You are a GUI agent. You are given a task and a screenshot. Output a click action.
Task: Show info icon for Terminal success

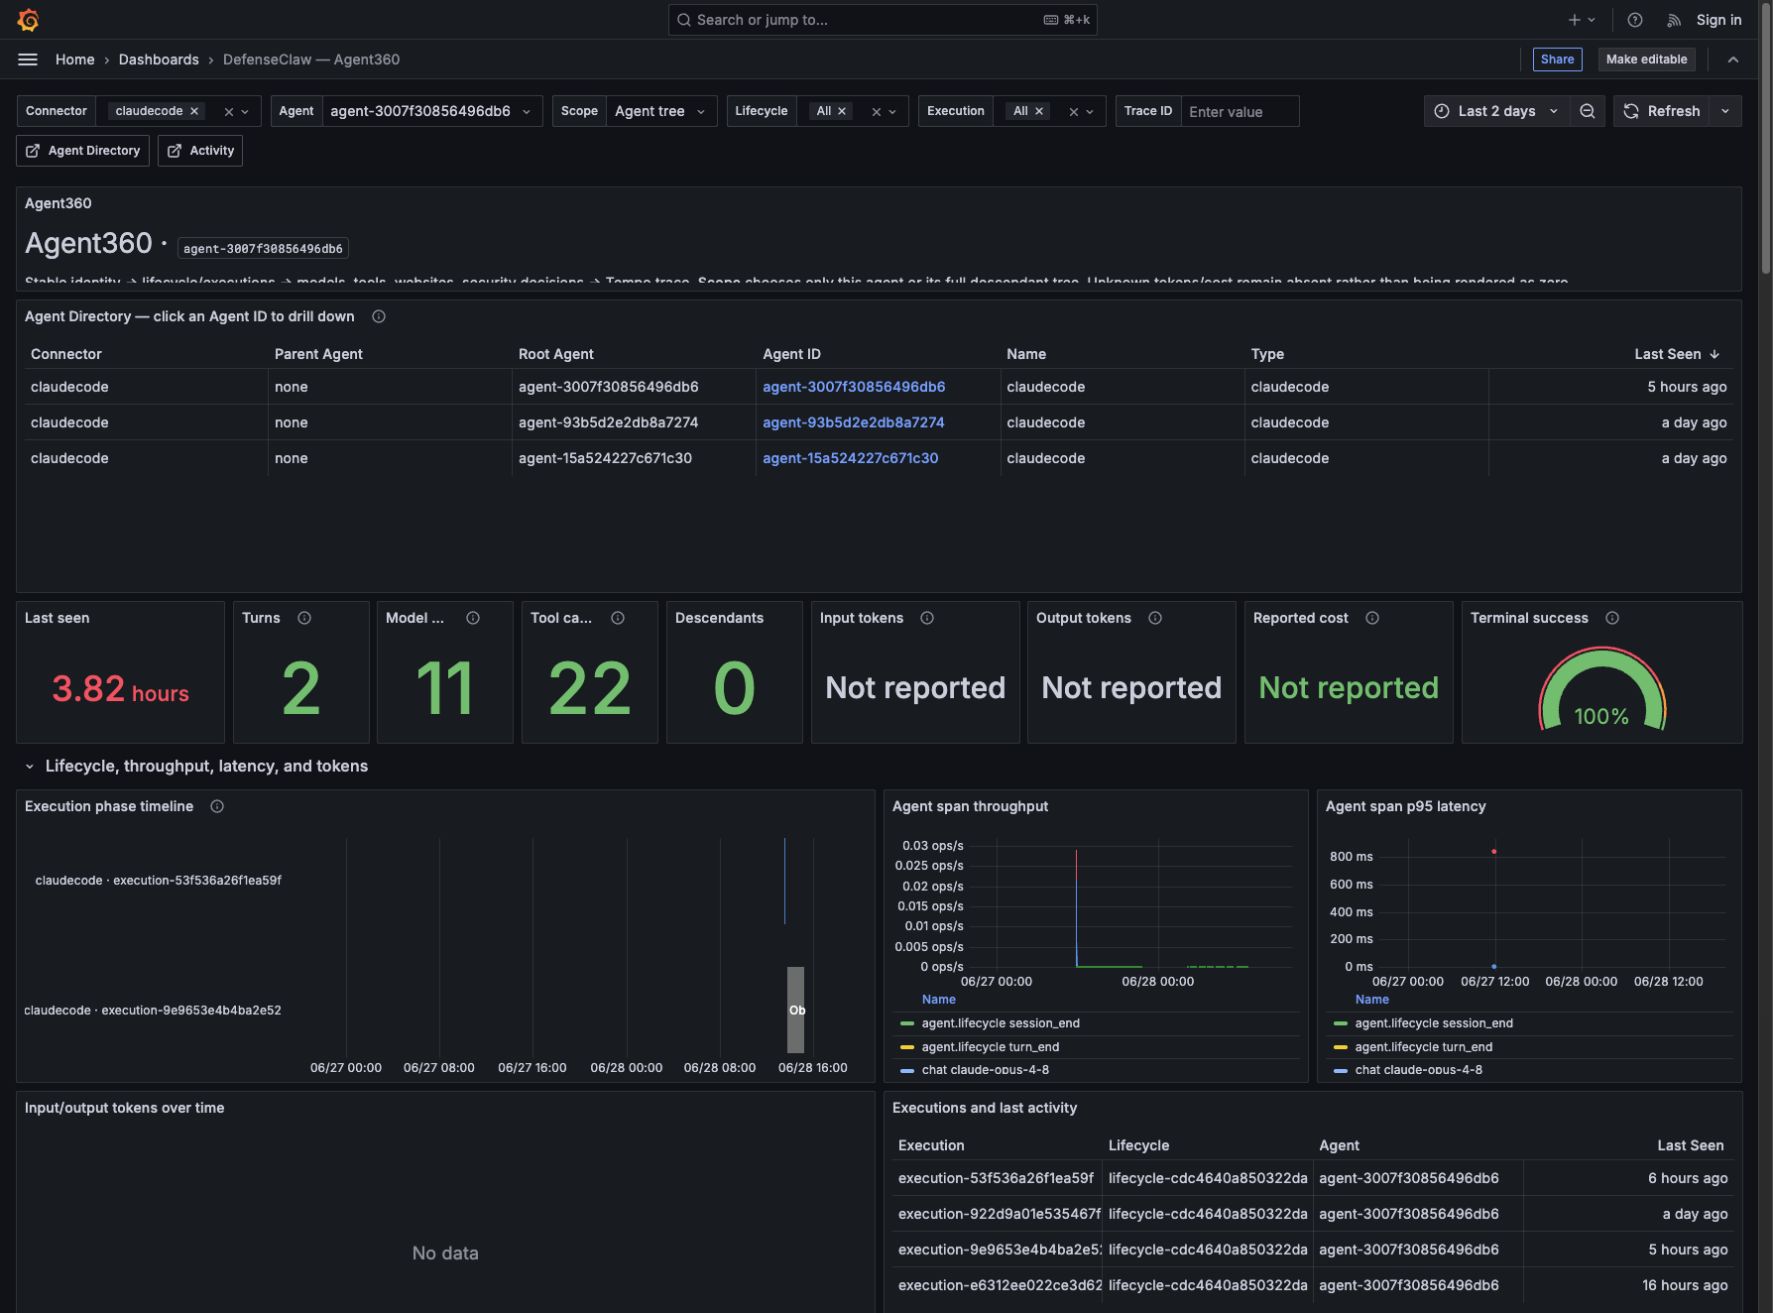(x=1612, y=618)
